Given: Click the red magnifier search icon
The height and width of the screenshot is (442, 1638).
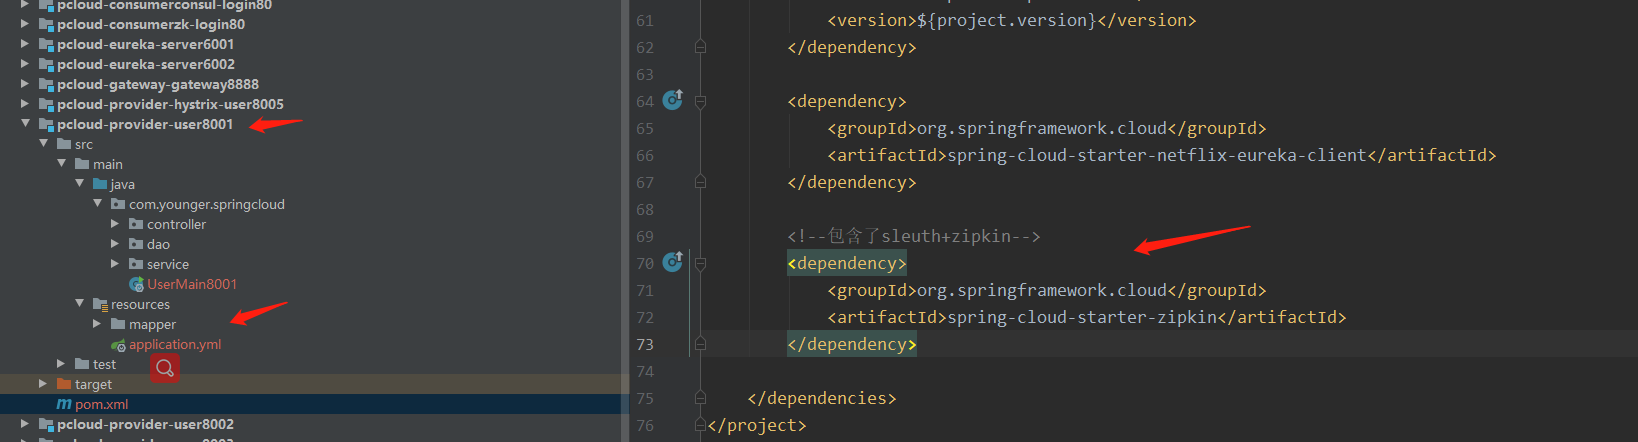Looking at the screenshot, I should click(165, 368).
